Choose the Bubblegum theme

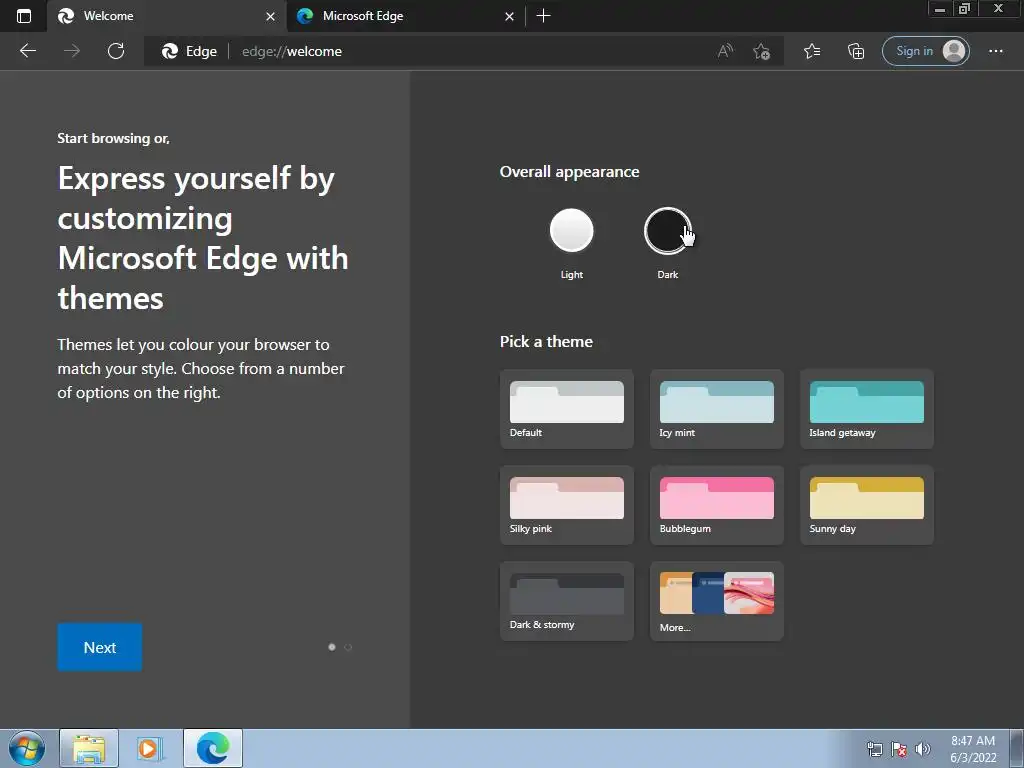pyautogui.click(x=716, y=505)
